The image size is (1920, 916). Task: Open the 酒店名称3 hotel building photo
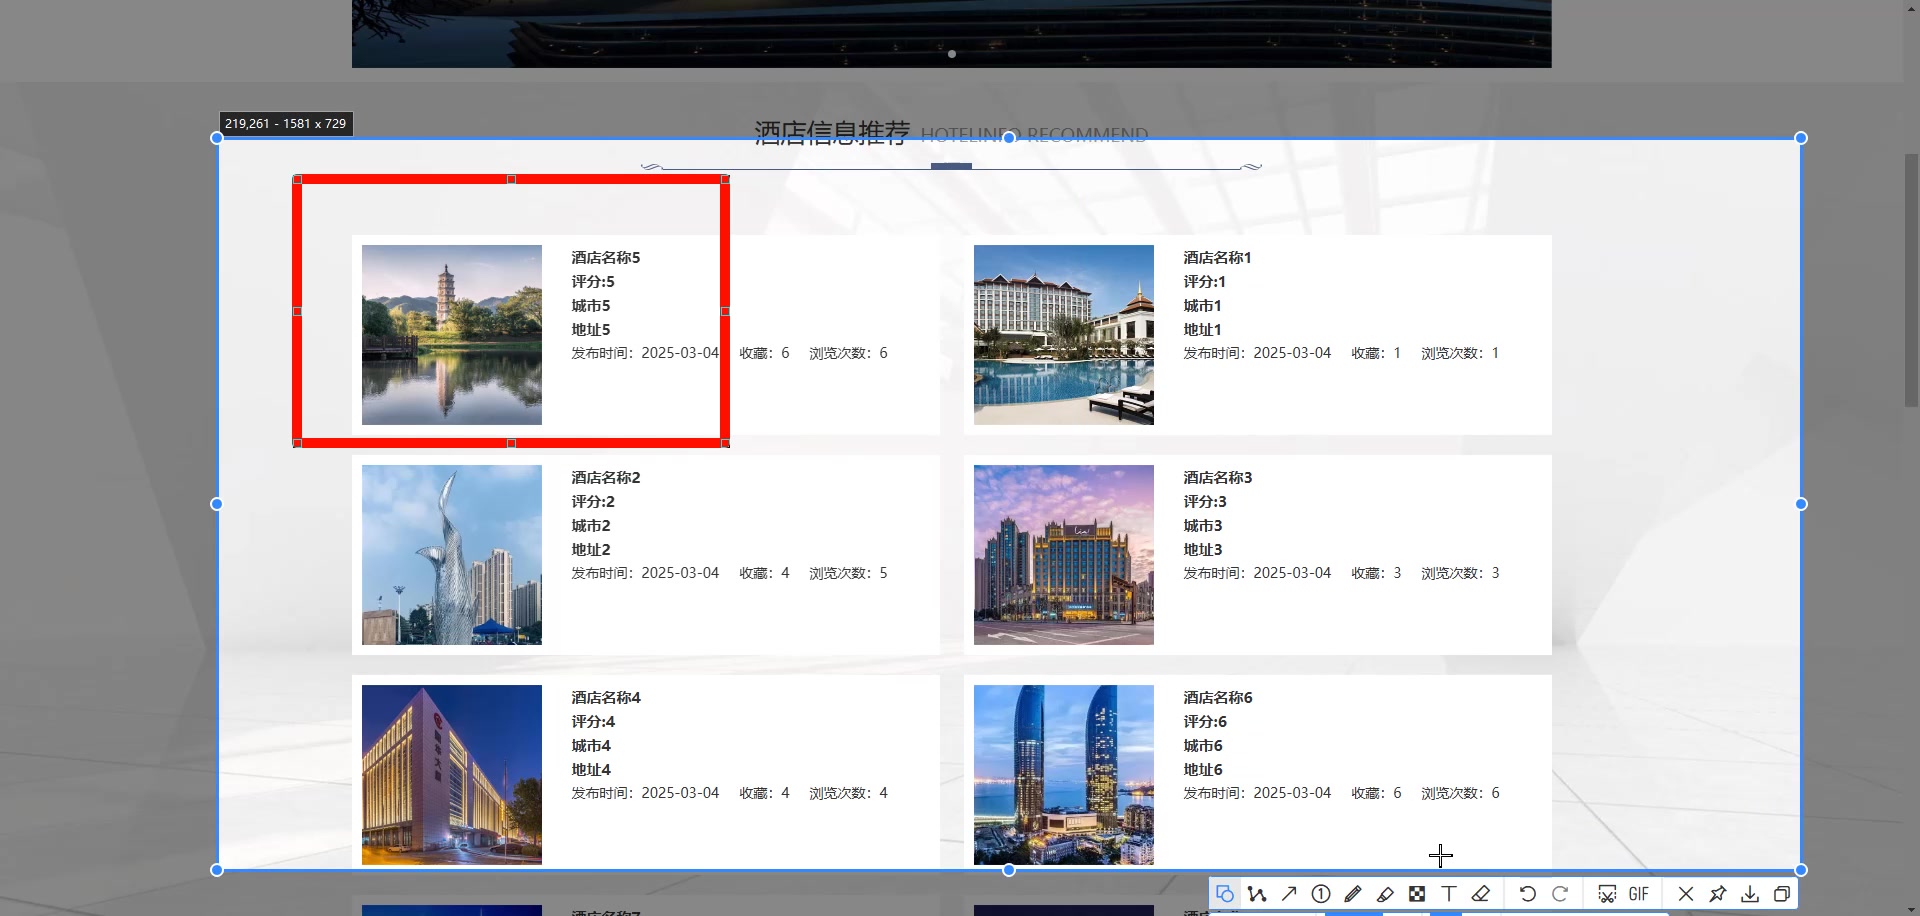[1064, 555]
